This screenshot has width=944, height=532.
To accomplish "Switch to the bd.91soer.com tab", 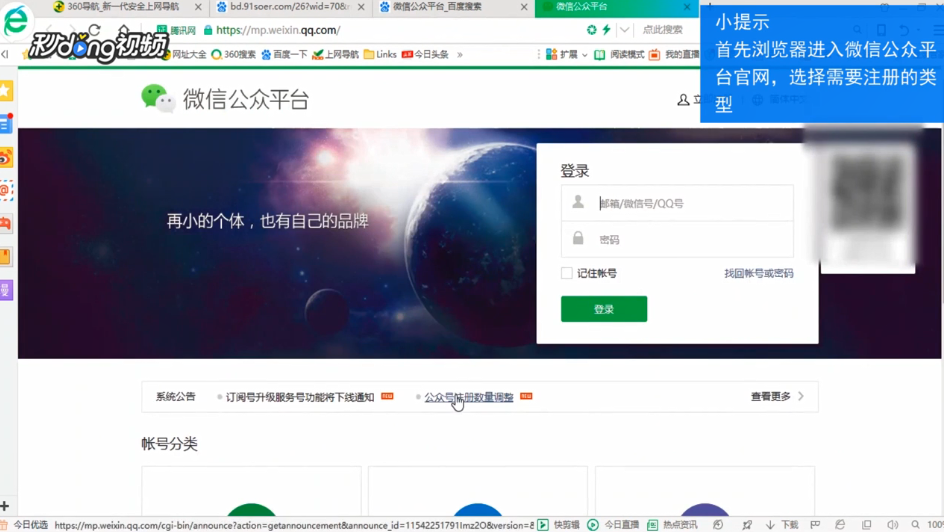I will [289, 7].
